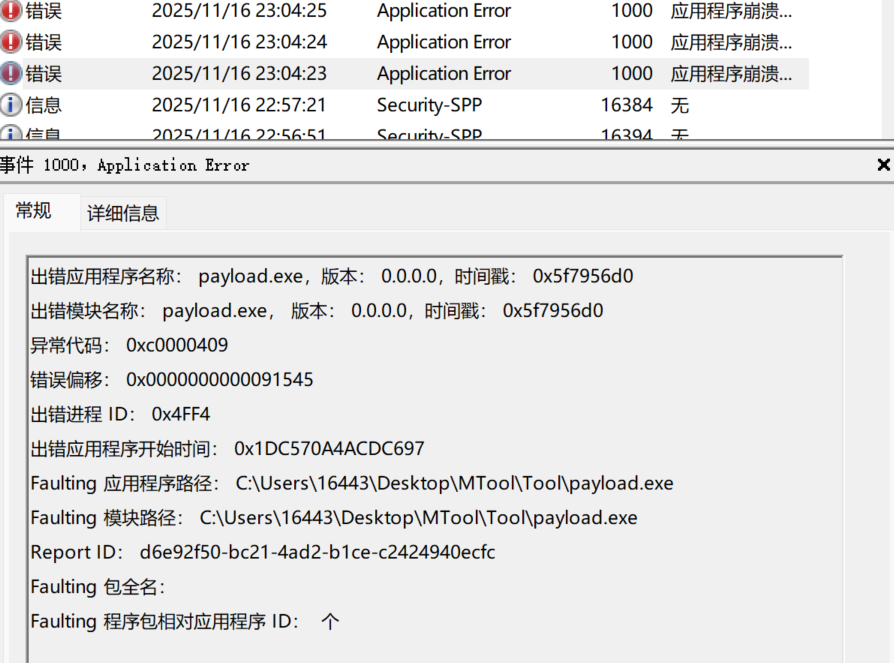
Task: Click the exception code 0xc0000409 text
Action: point(176,345)
